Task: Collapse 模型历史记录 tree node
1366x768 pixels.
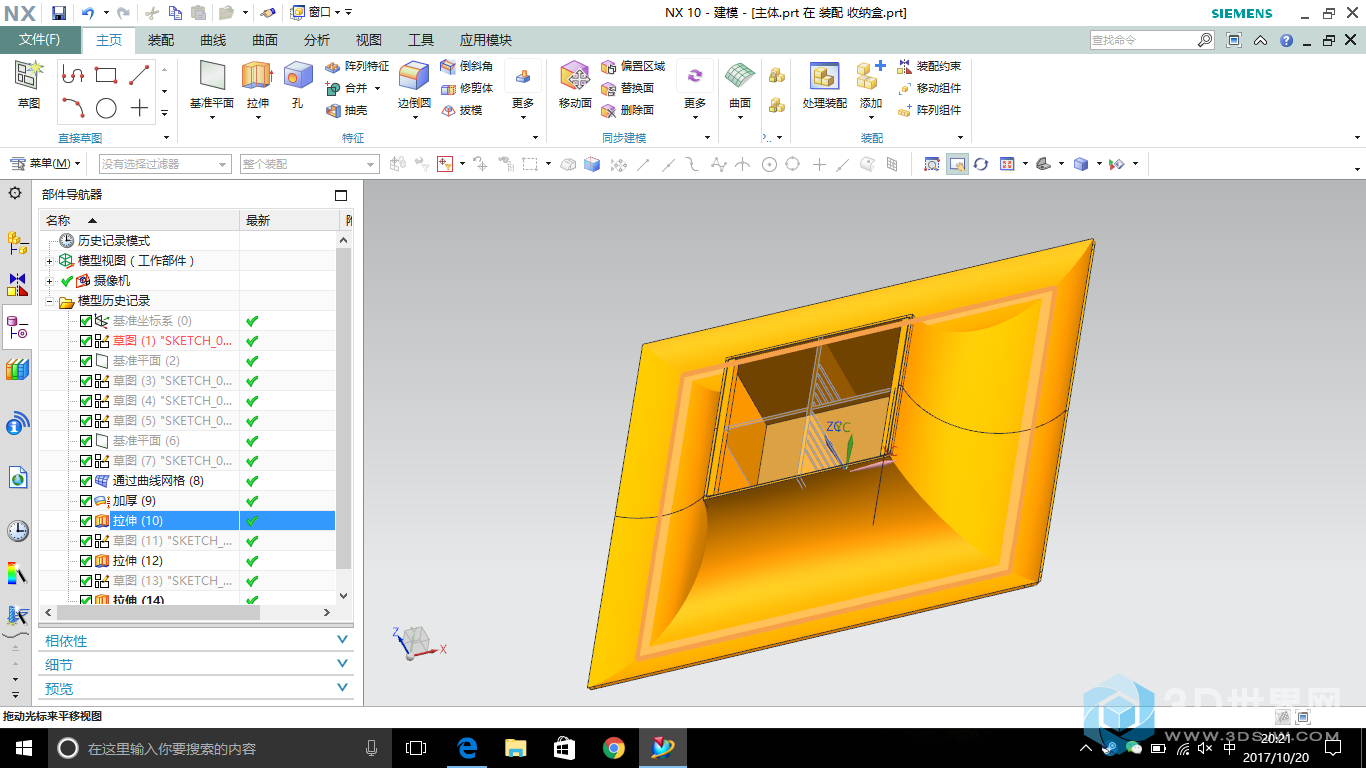Action: [50, 301]
